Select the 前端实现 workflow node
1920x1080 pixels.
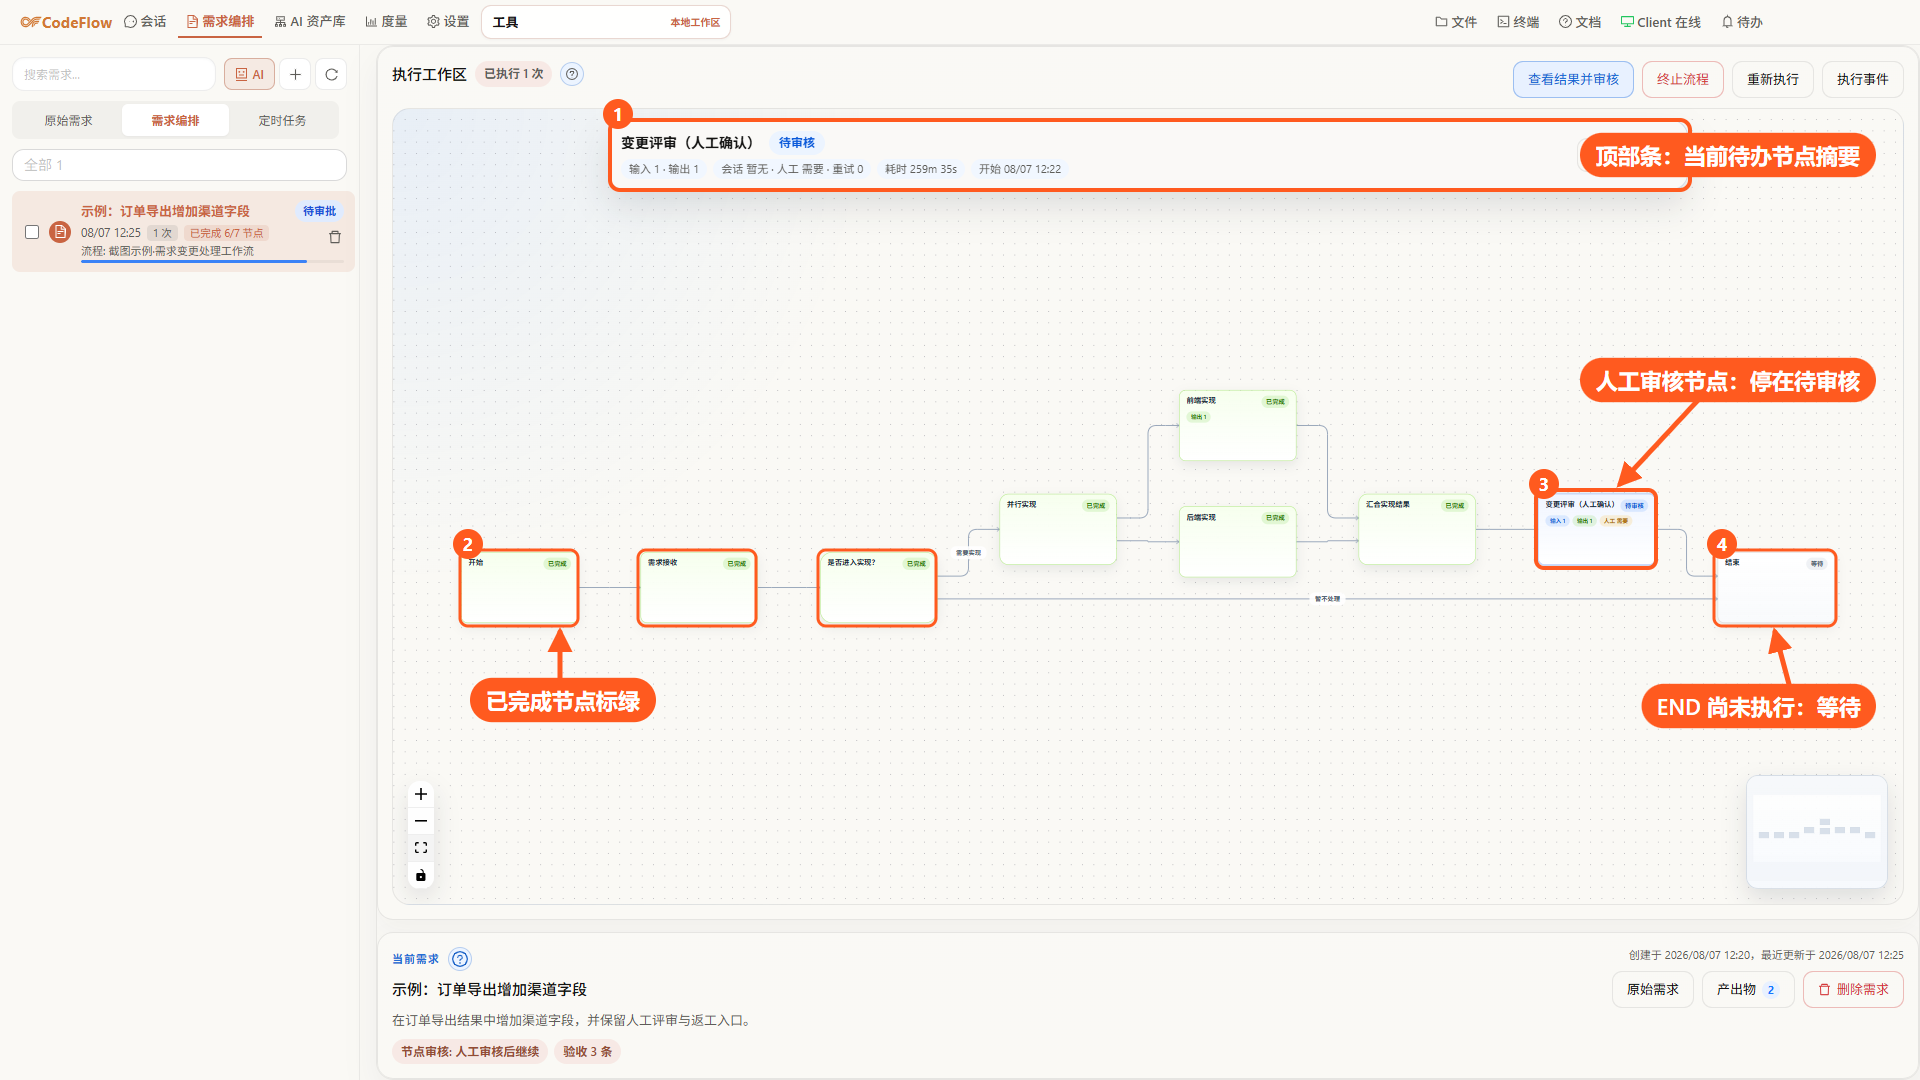(x=1238, y=426)
